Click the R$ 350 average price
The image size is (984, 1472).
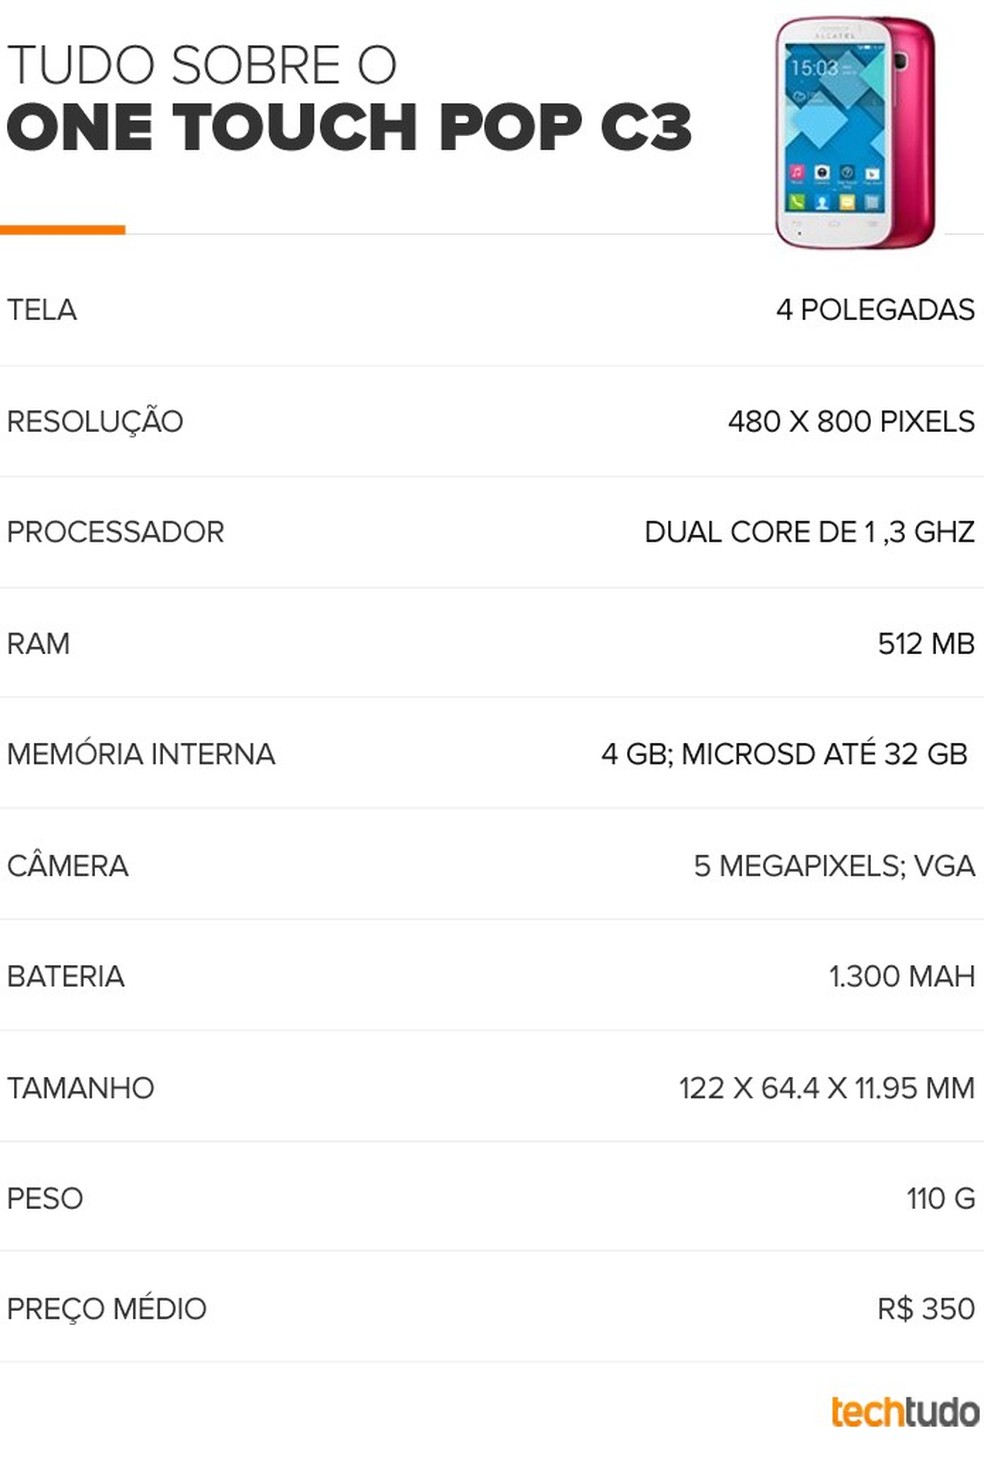pyautogui.click(x=926, y=1308)
